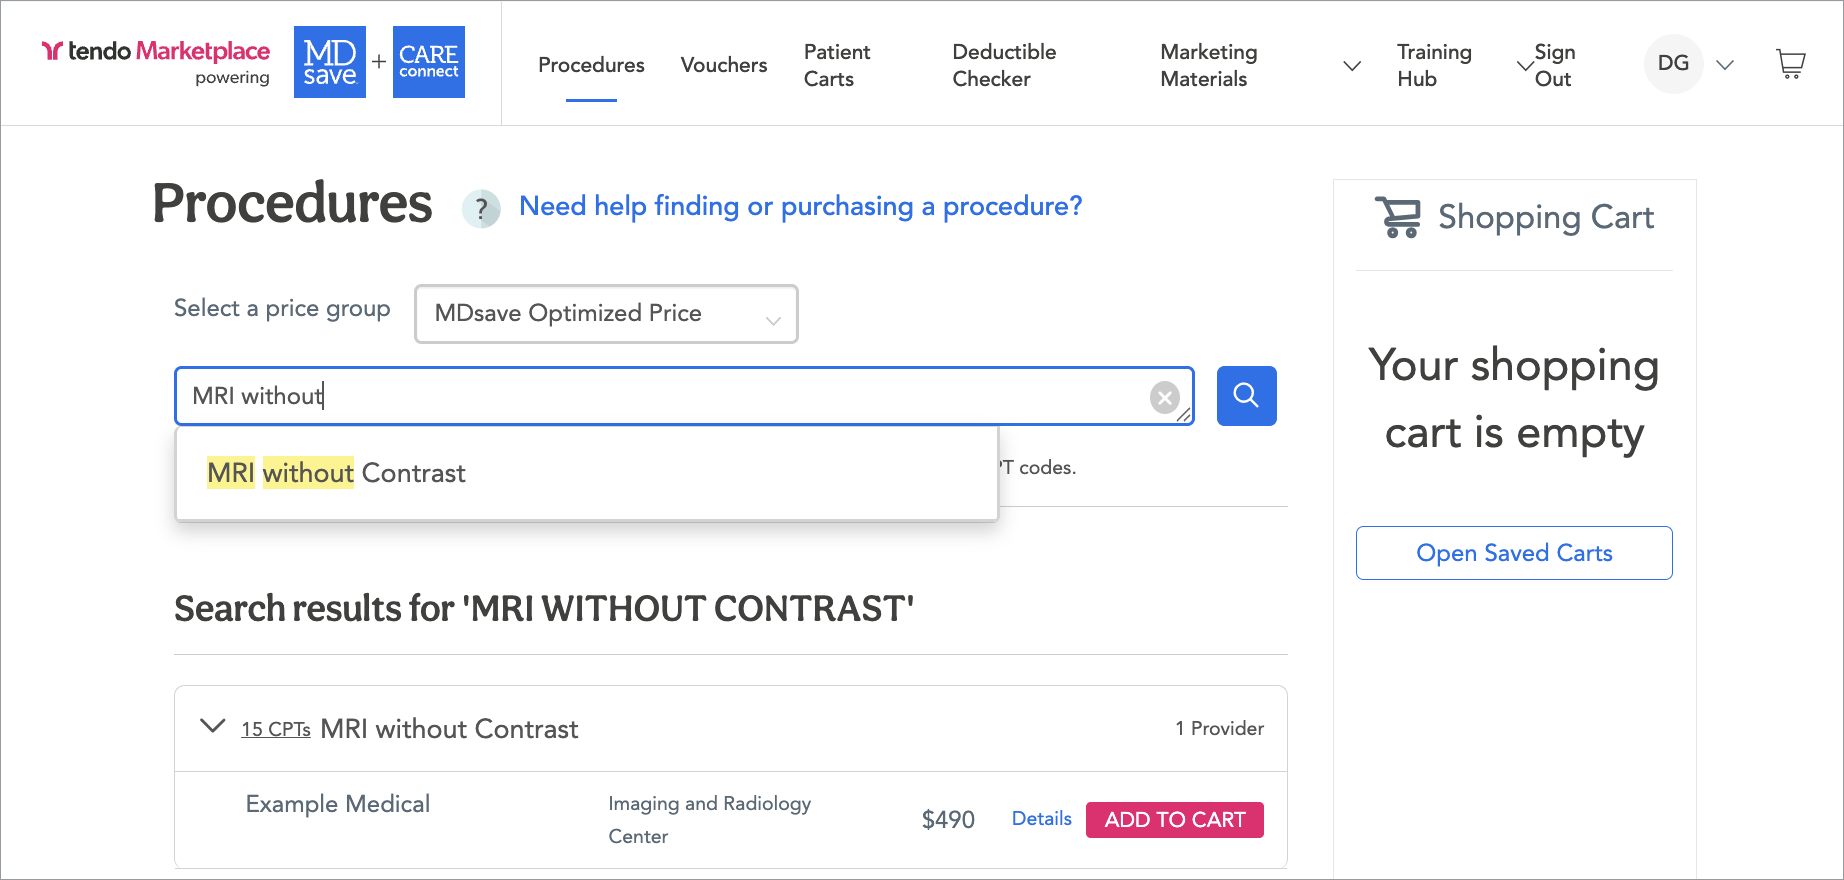Open the MDsave Optimized Price dropdown

[606, 314]
